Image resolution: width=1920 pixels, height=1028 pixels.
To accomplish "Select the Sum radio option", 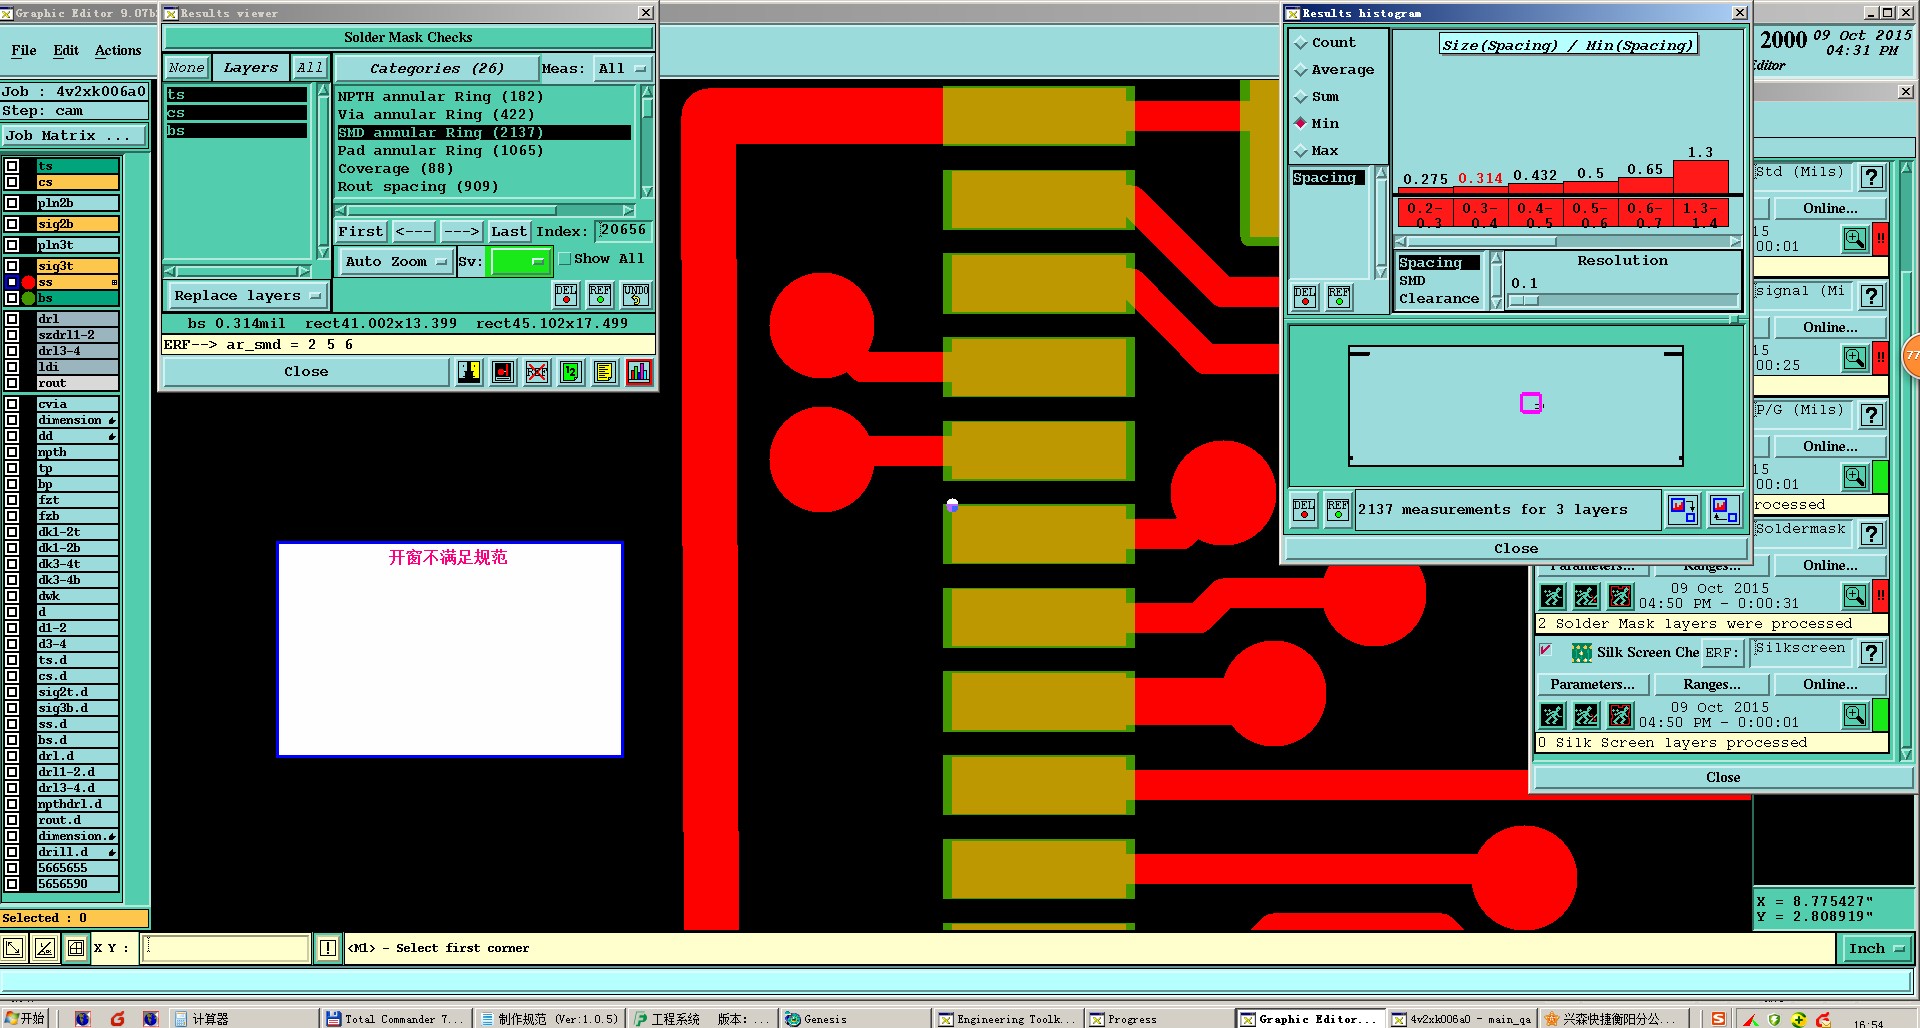I will 1300,97.
